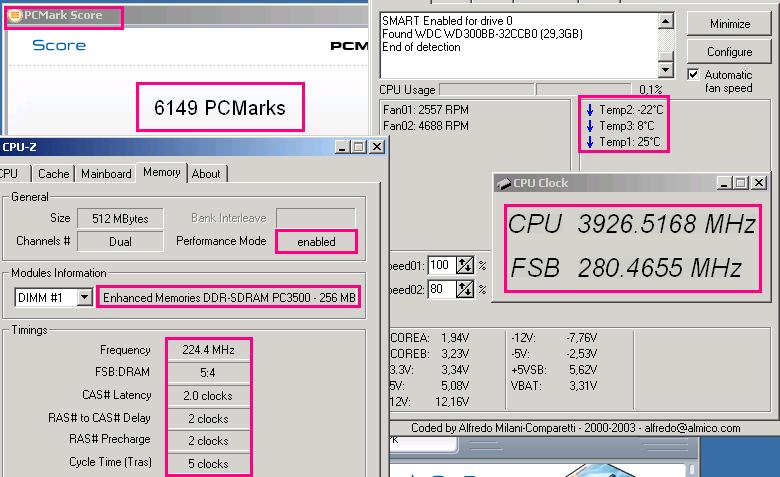This screenshot has height=477, width=780.
Task: Click the Channels field showing Dual
Action: coord(120,242)
